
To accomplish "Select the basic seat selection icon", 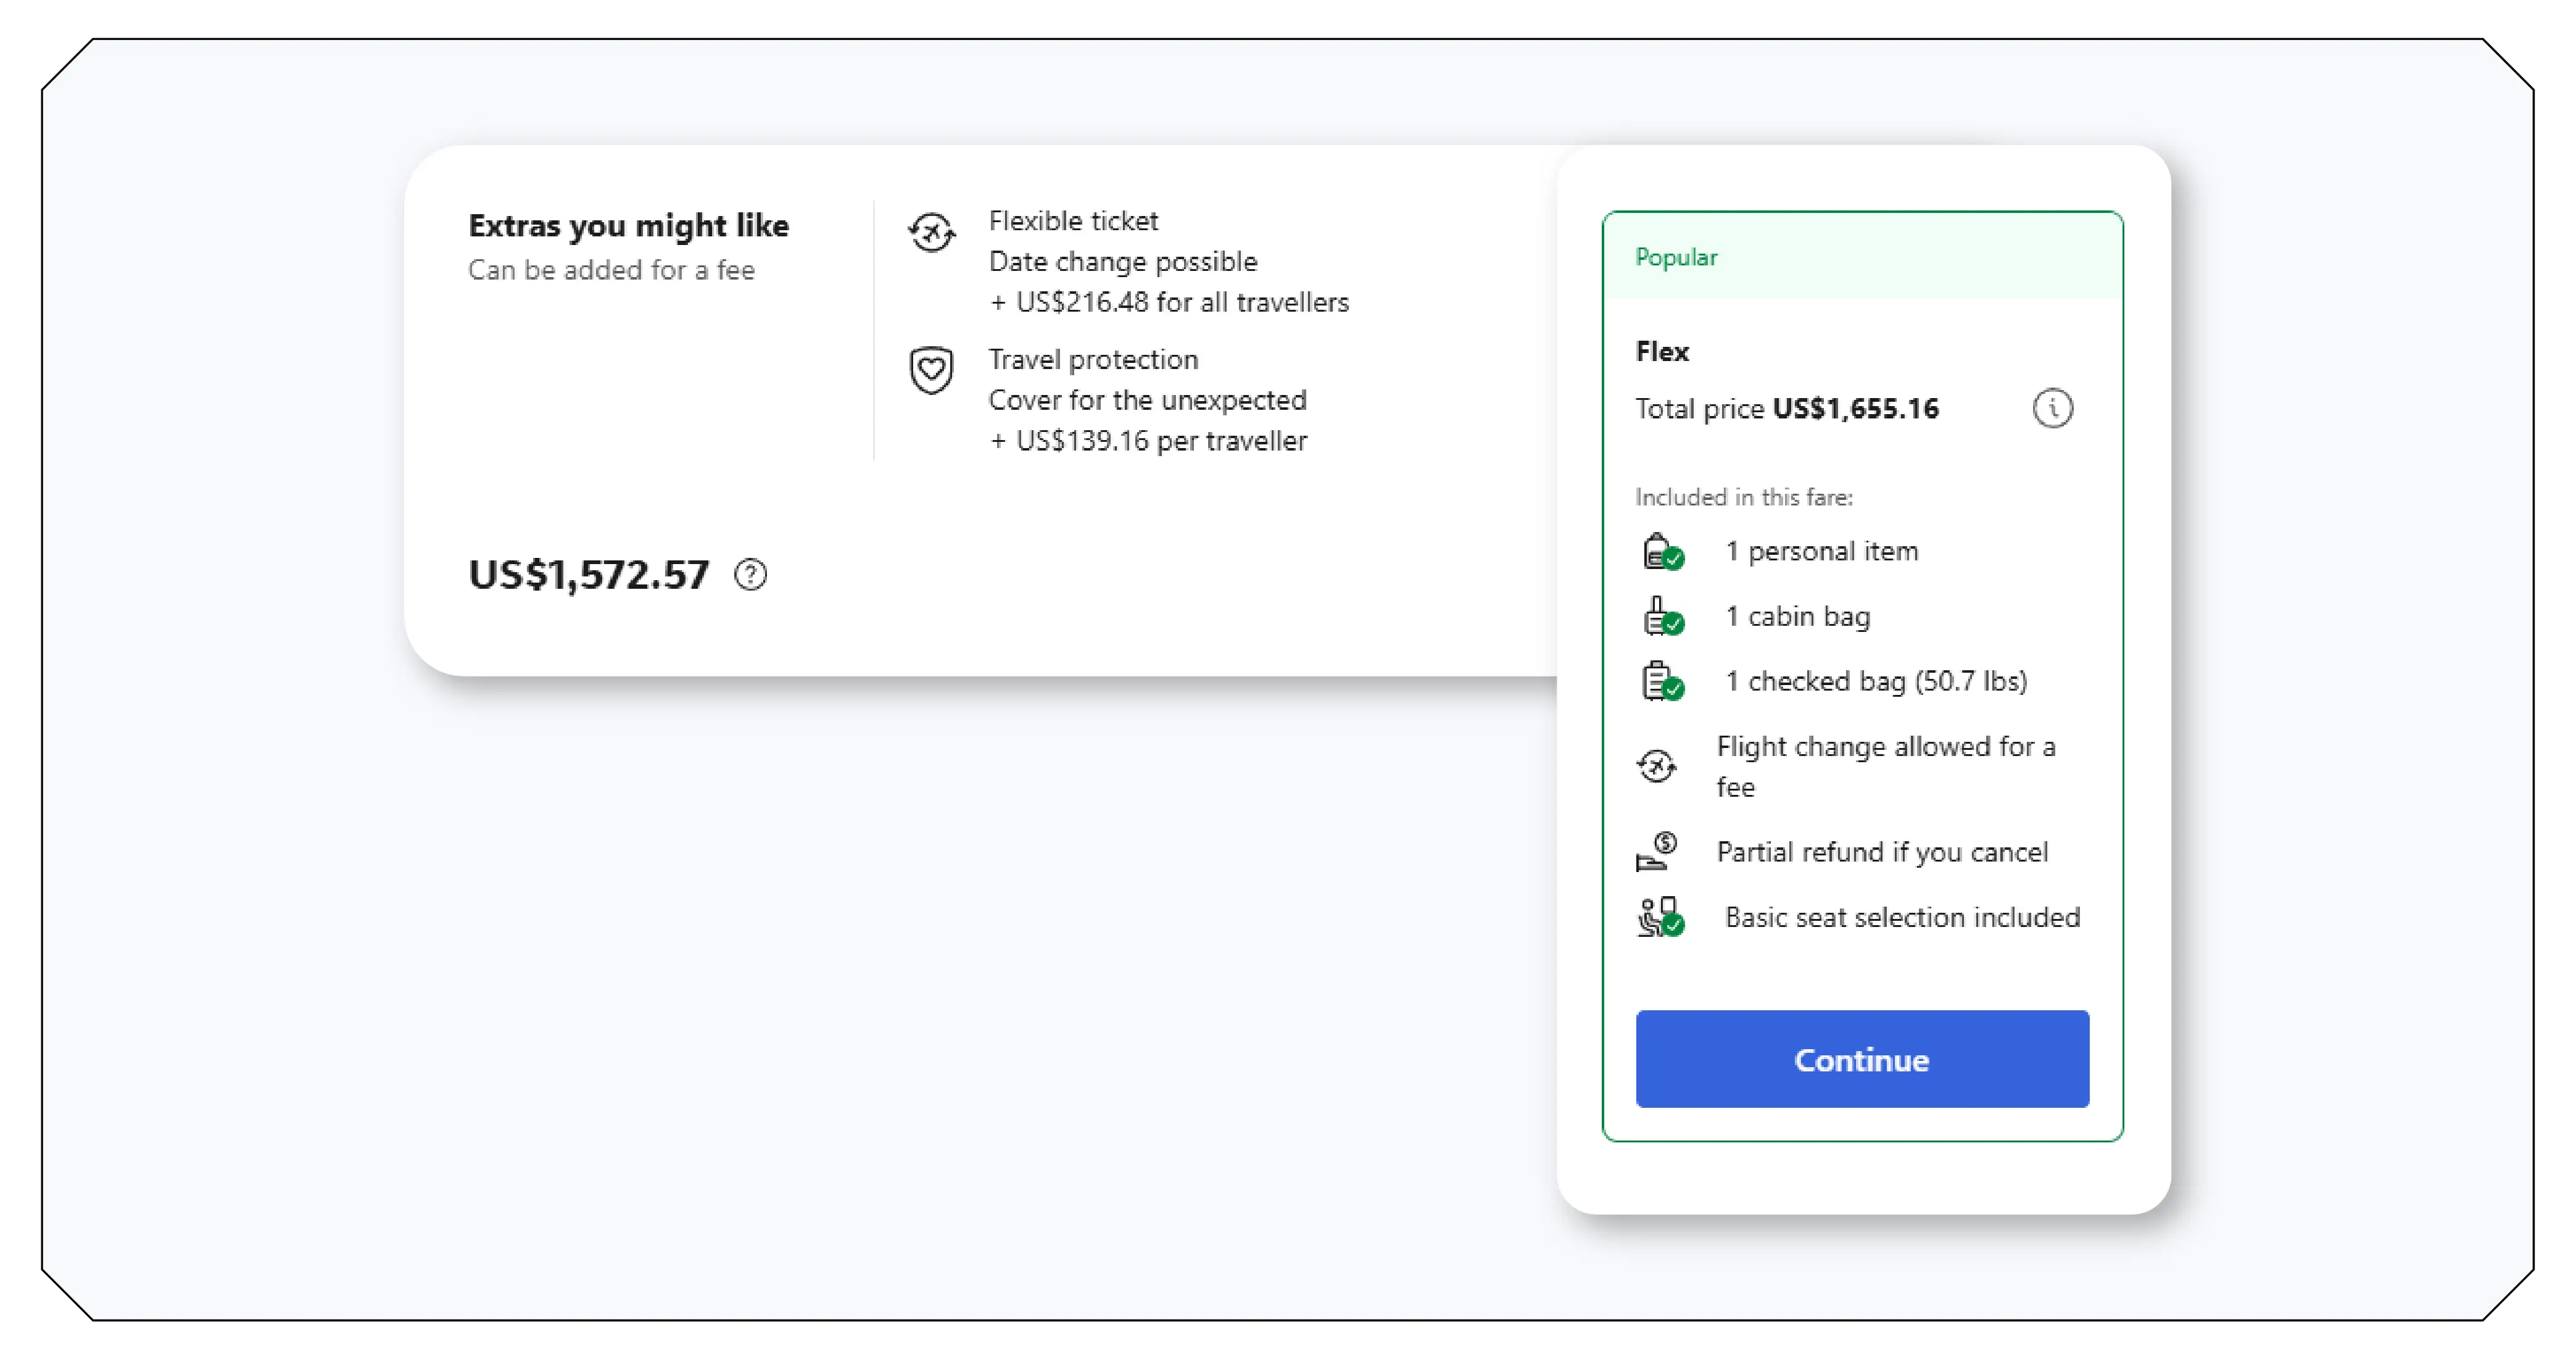I will 1660,916.
